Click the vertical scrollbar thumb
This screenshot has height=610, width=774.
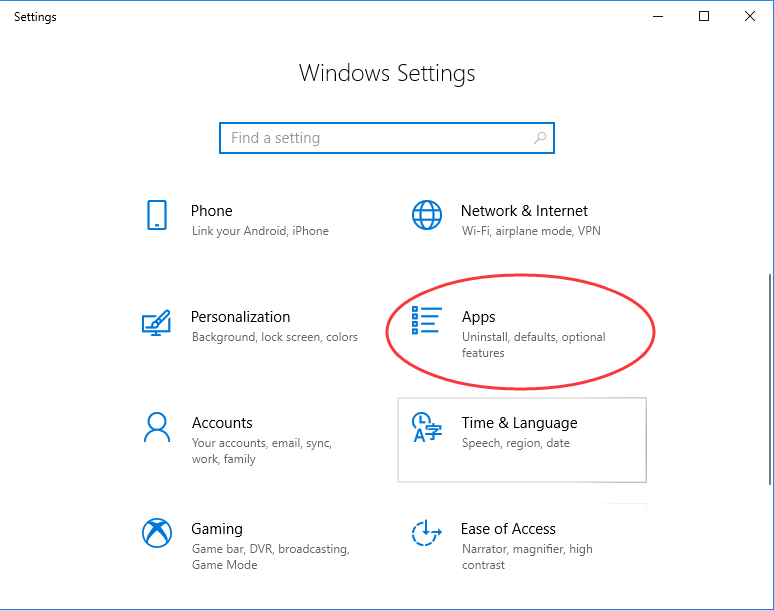(x=770, y=380)
